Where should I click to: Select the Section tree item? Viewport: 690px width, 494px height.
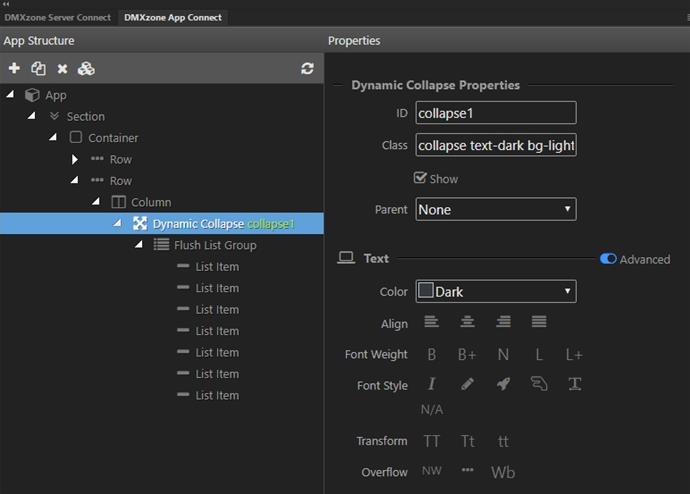tap(86, 117)
